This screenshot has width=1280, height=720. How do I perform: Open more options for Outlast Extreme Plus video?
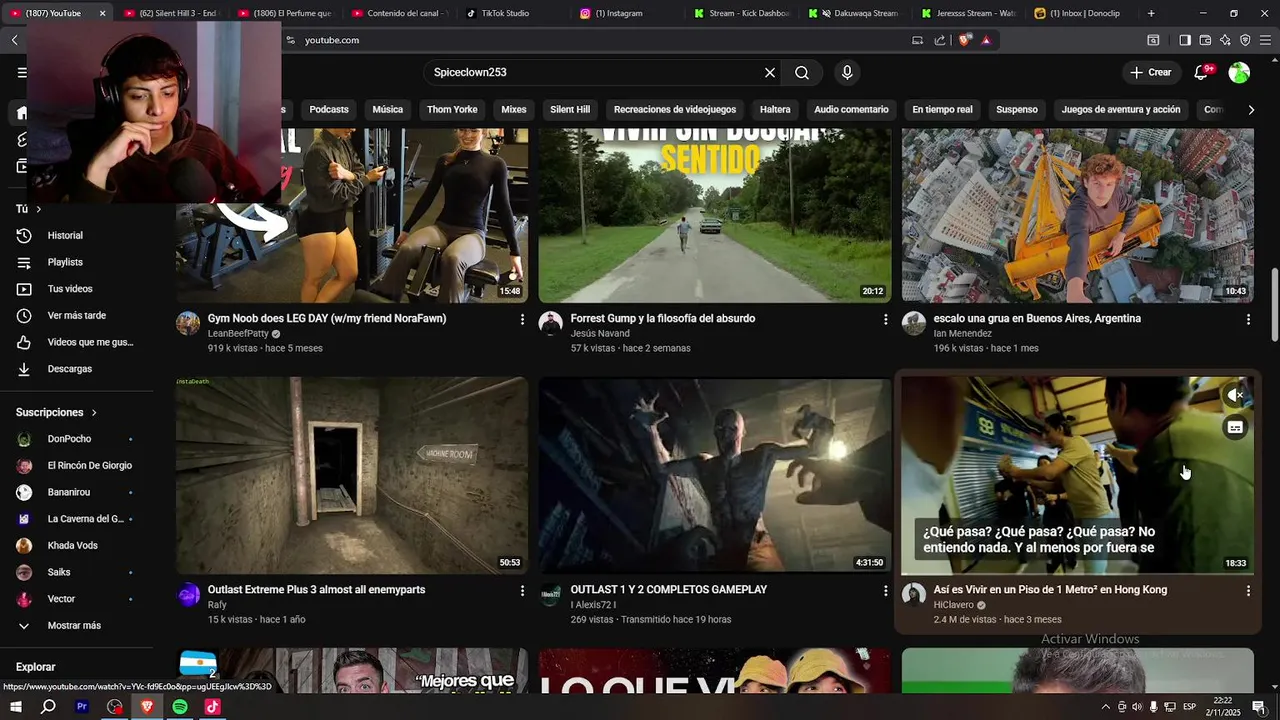[x=522, y=591]
